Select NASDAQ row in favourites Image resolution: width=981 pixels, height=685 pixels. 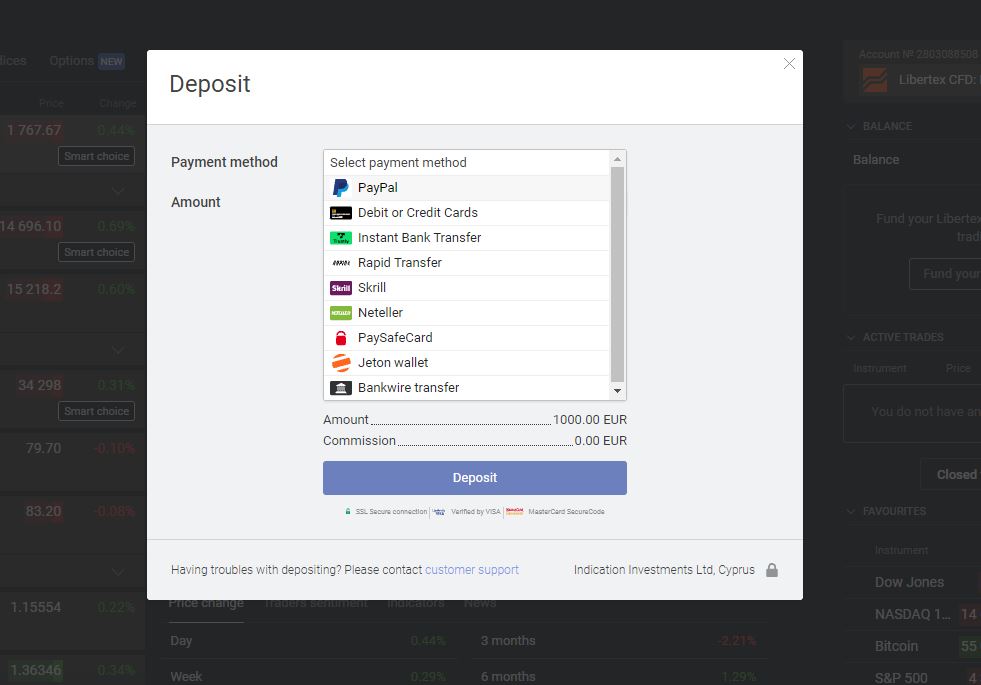tap(912, 614)
